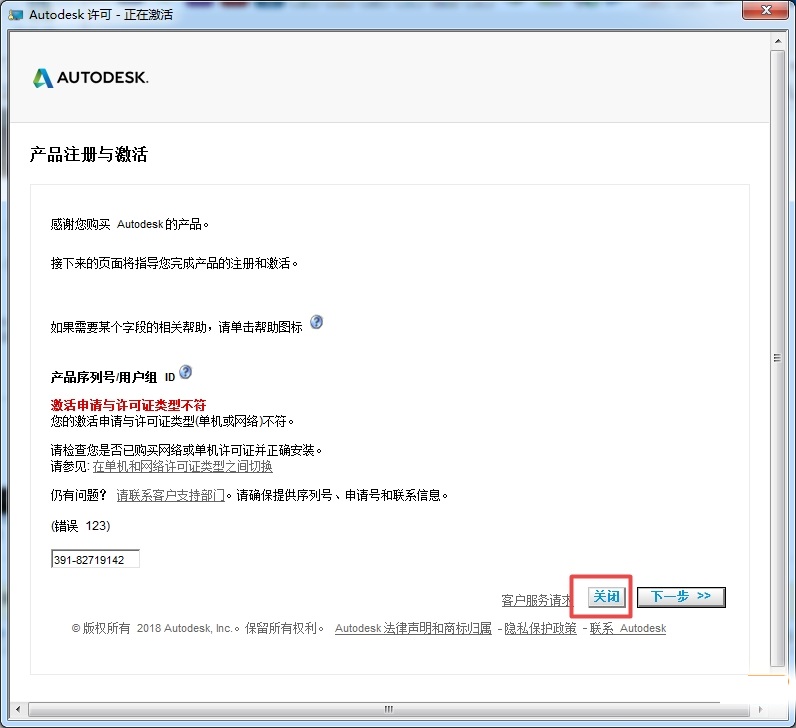This screenshot has width=796, height=728.
Task: Close the Autodesk 许可 window with X
Action: 766,10
